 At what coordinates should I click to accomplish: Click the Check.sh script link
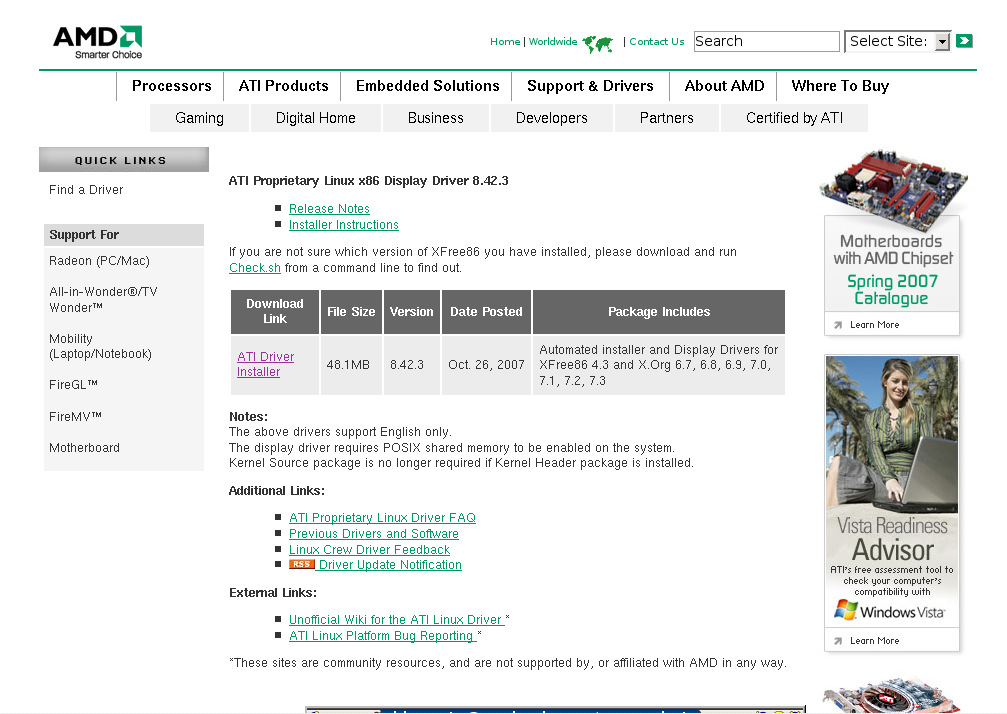(x=254, y=268)
